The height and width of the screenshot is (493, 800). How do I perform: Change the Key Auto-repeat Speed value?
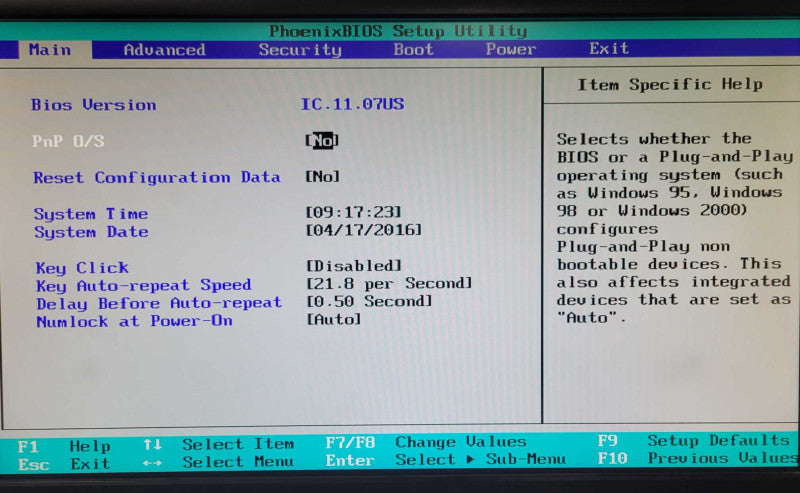coord(389,283)
